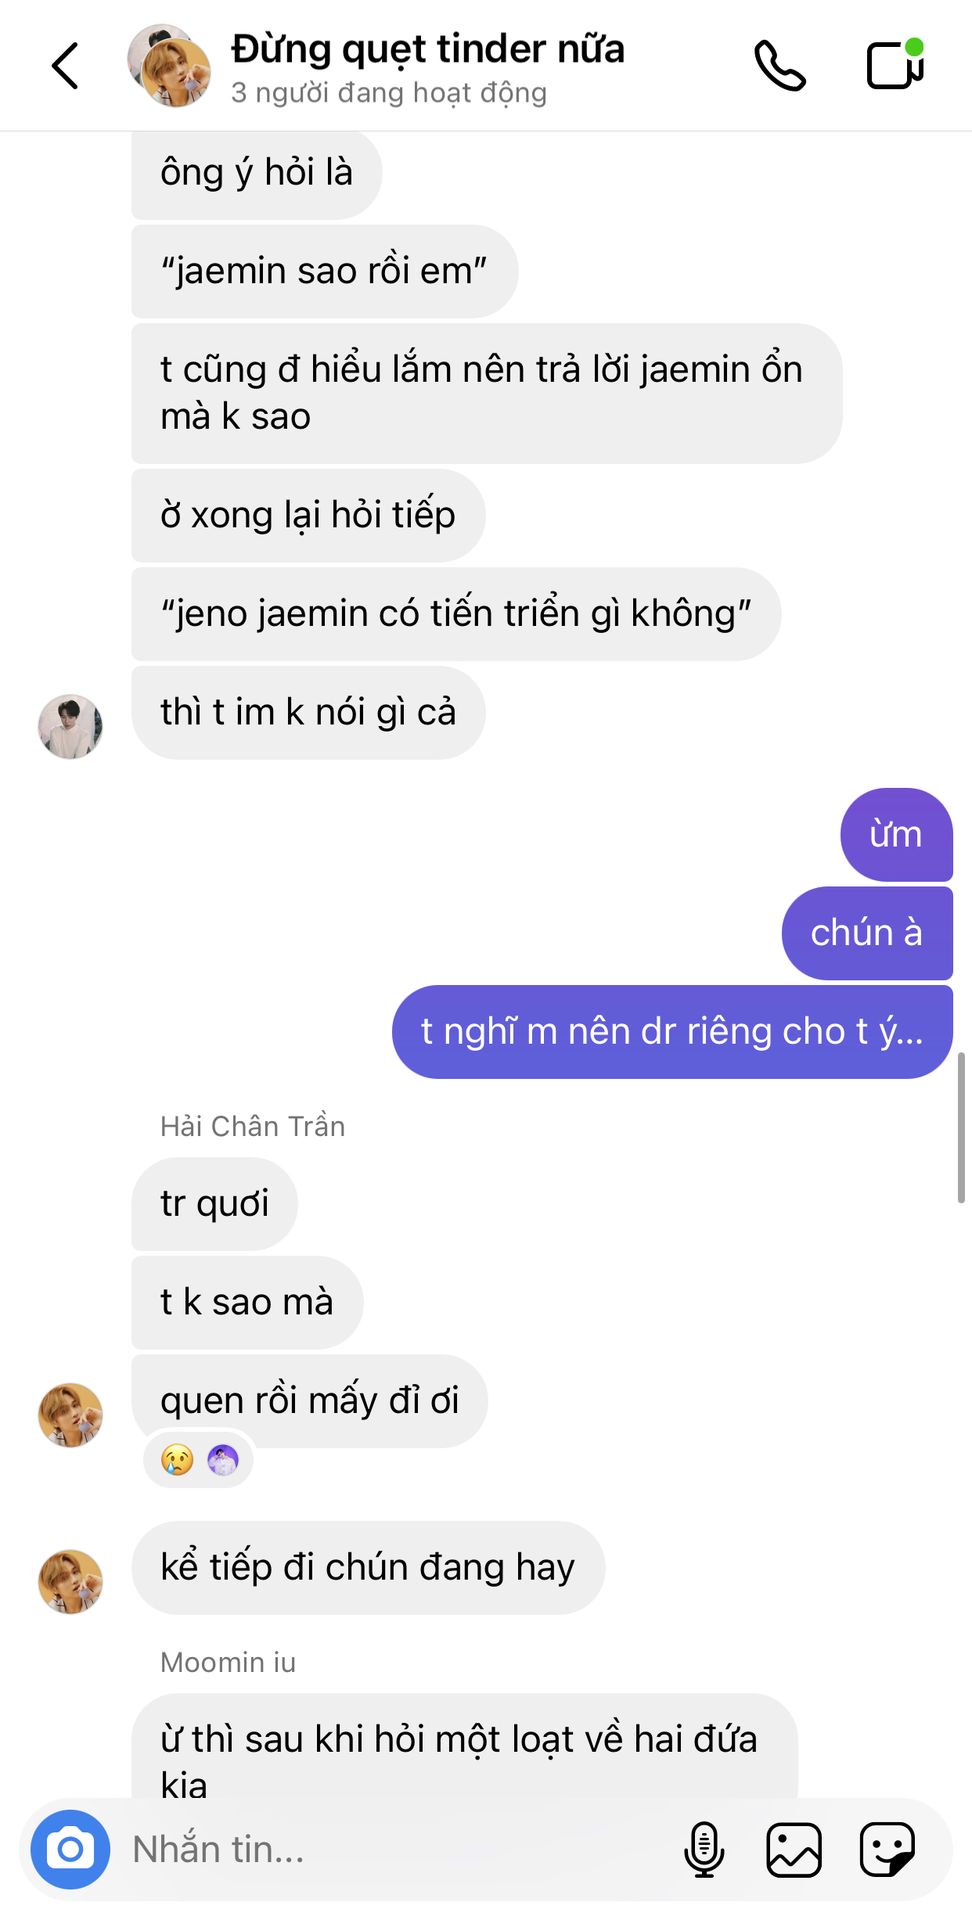Tap the '3 người đang hoạt động' status text
972x1920 pixels.
pos(389,93)
